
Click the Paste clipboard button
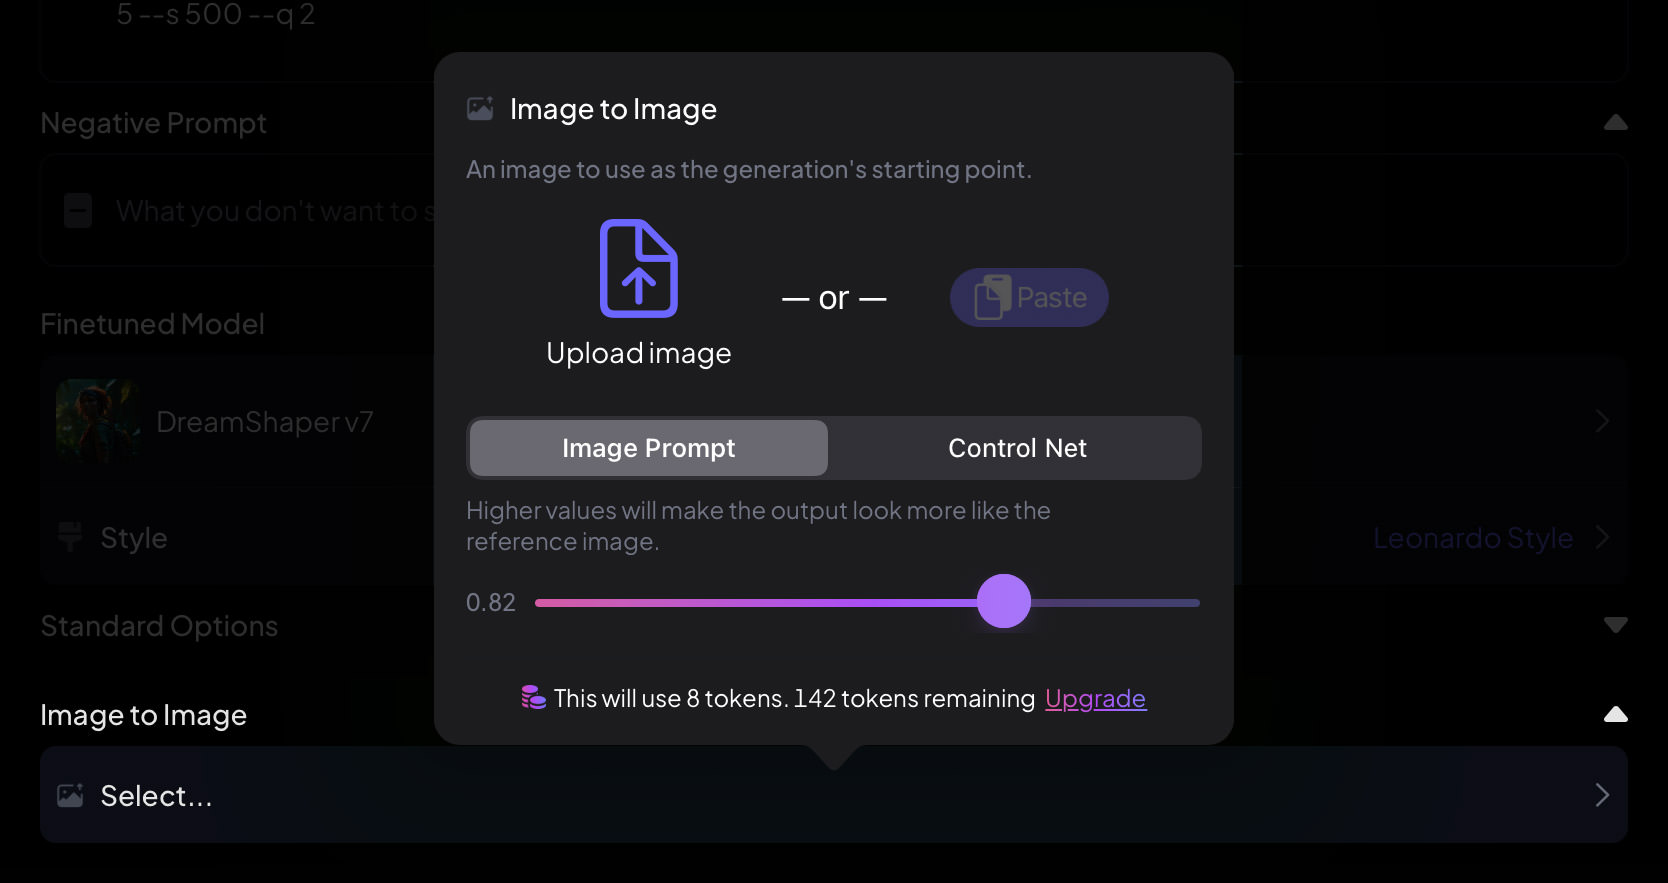pyautogui.click(x=1029, y=297)
